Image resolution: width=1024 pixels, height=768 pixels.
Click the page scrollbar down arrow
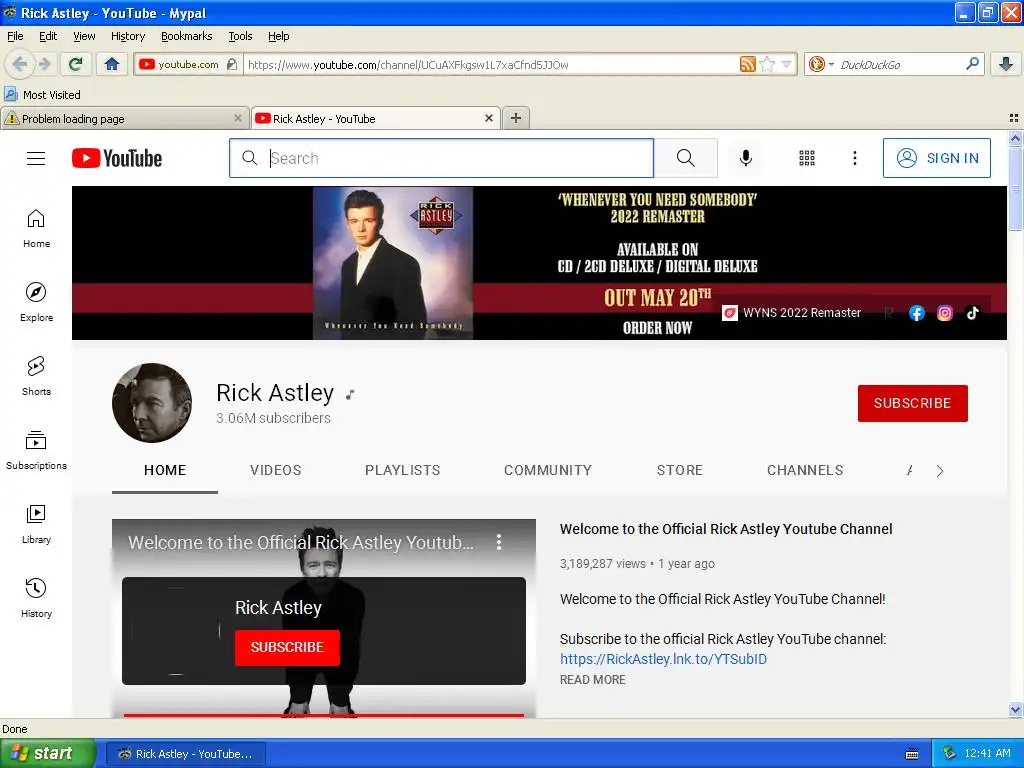coord(1015,709)
